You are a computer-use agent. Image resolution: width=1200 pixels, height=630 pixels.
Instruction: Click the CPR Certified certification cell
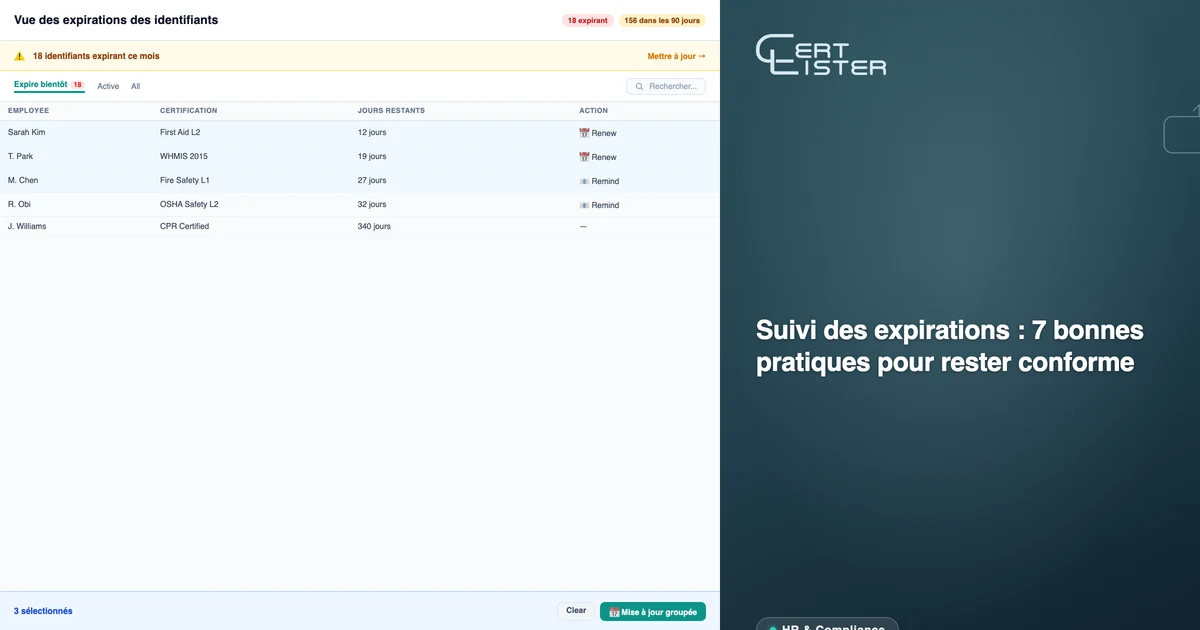pos(185,226)
